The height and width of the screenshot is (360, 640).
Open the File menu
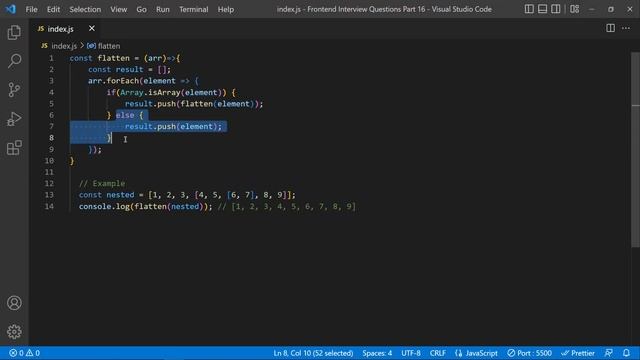tap(31, 9)
